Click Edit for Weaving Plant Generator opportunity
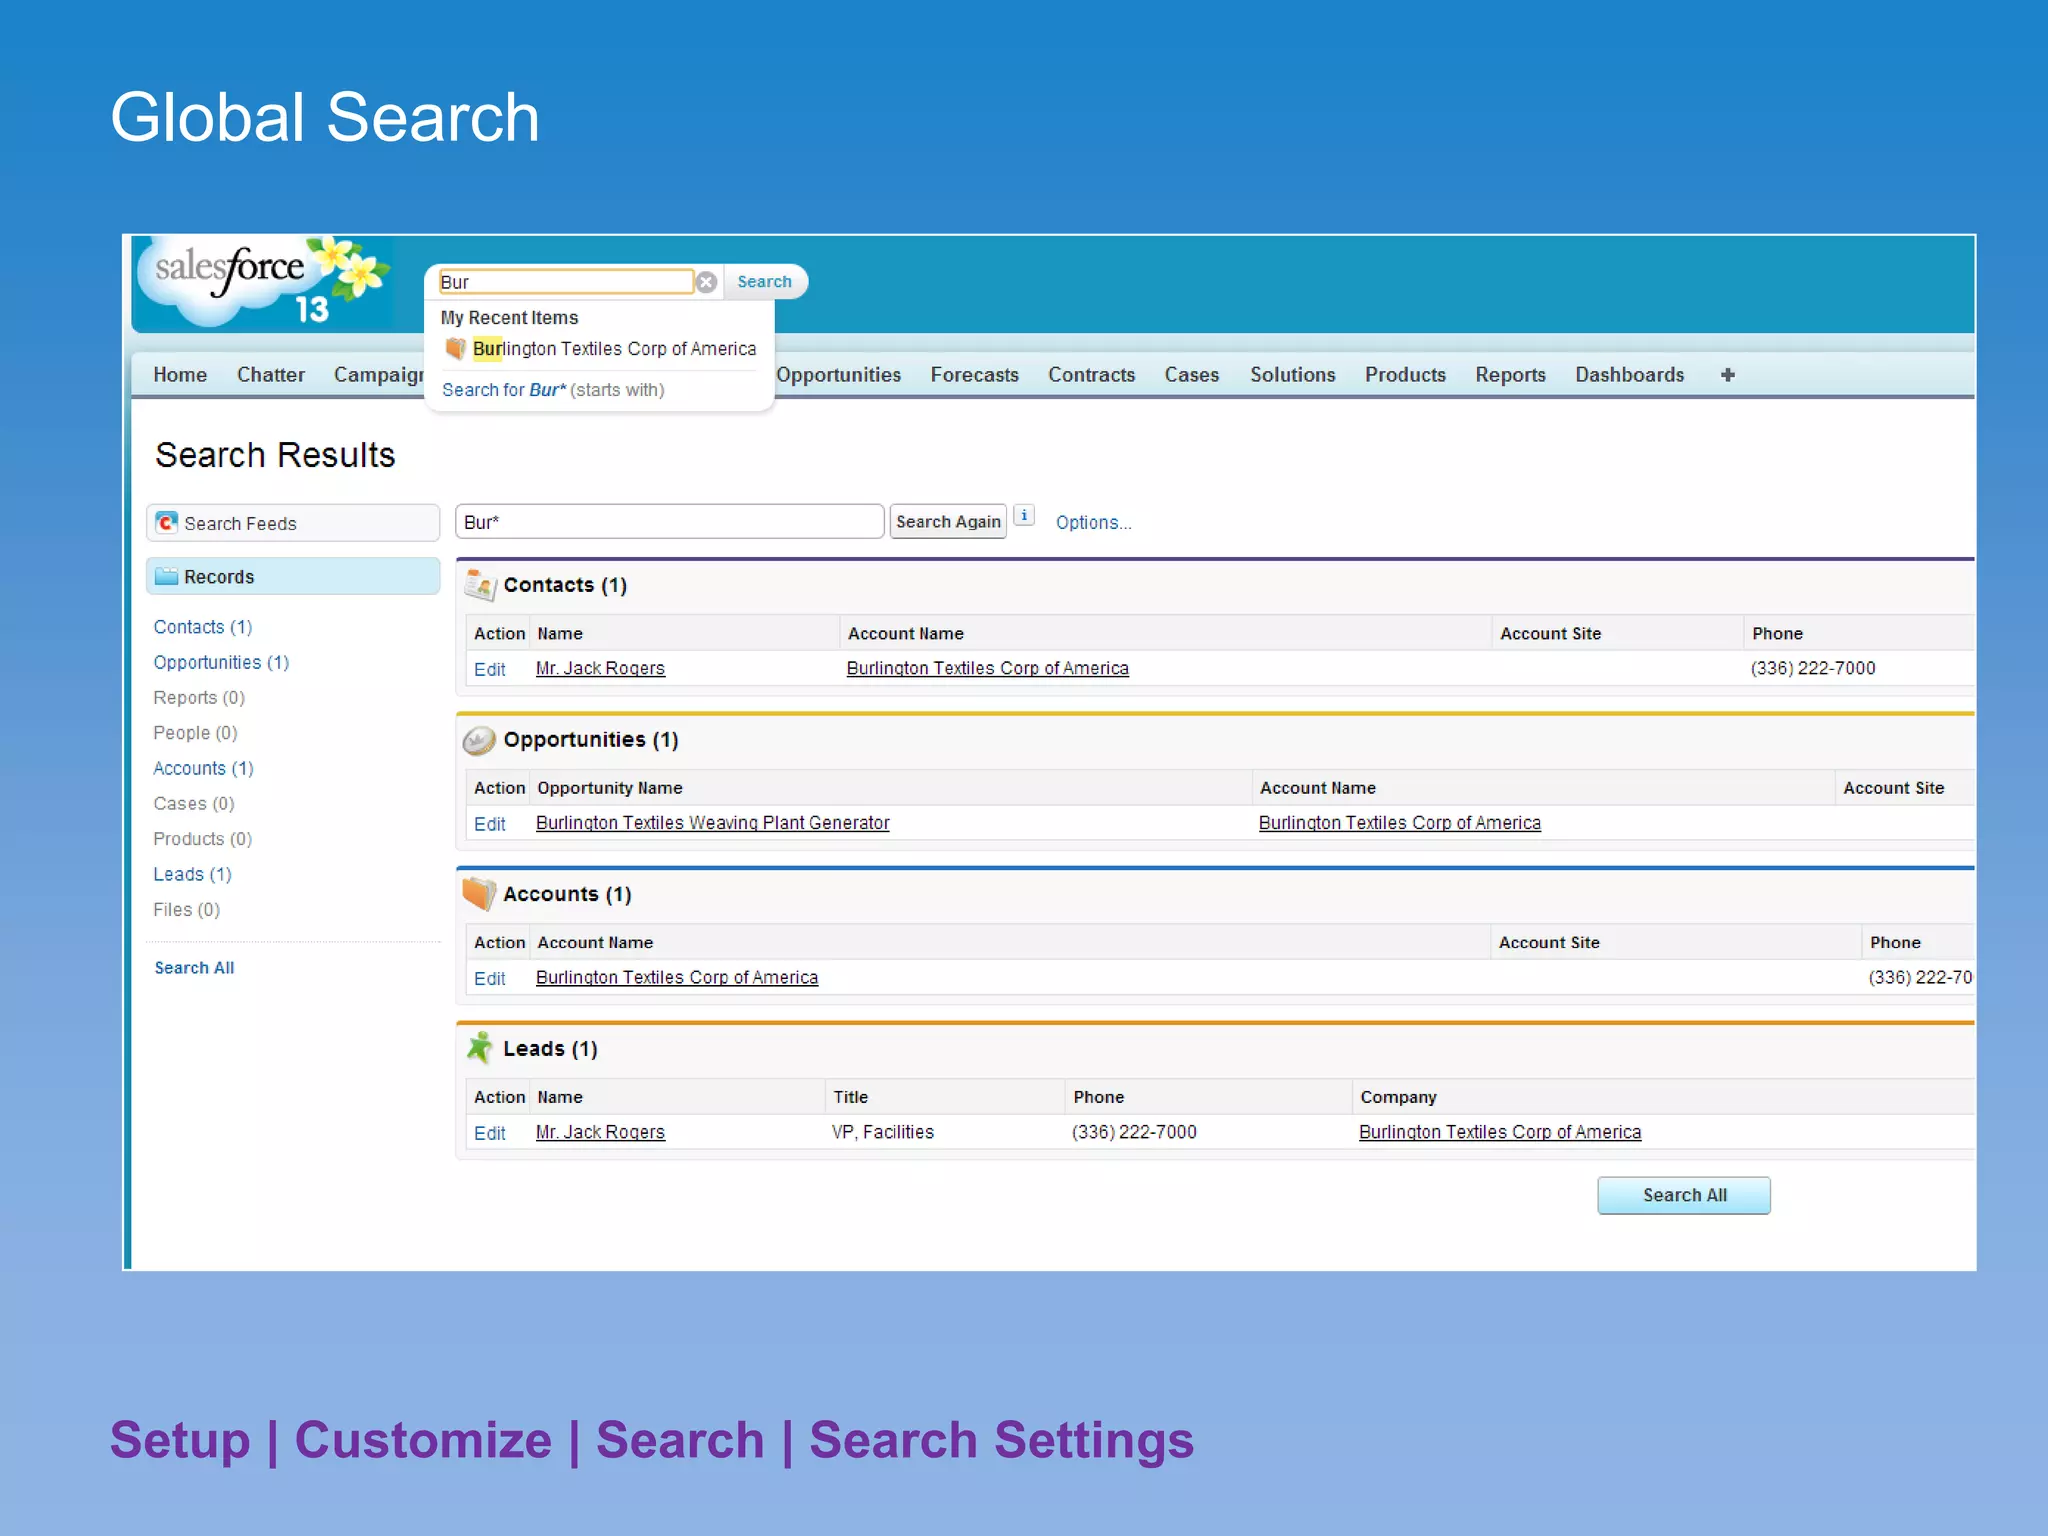The height and width of the screenshot is (1536, 2048). coord(489,824)
